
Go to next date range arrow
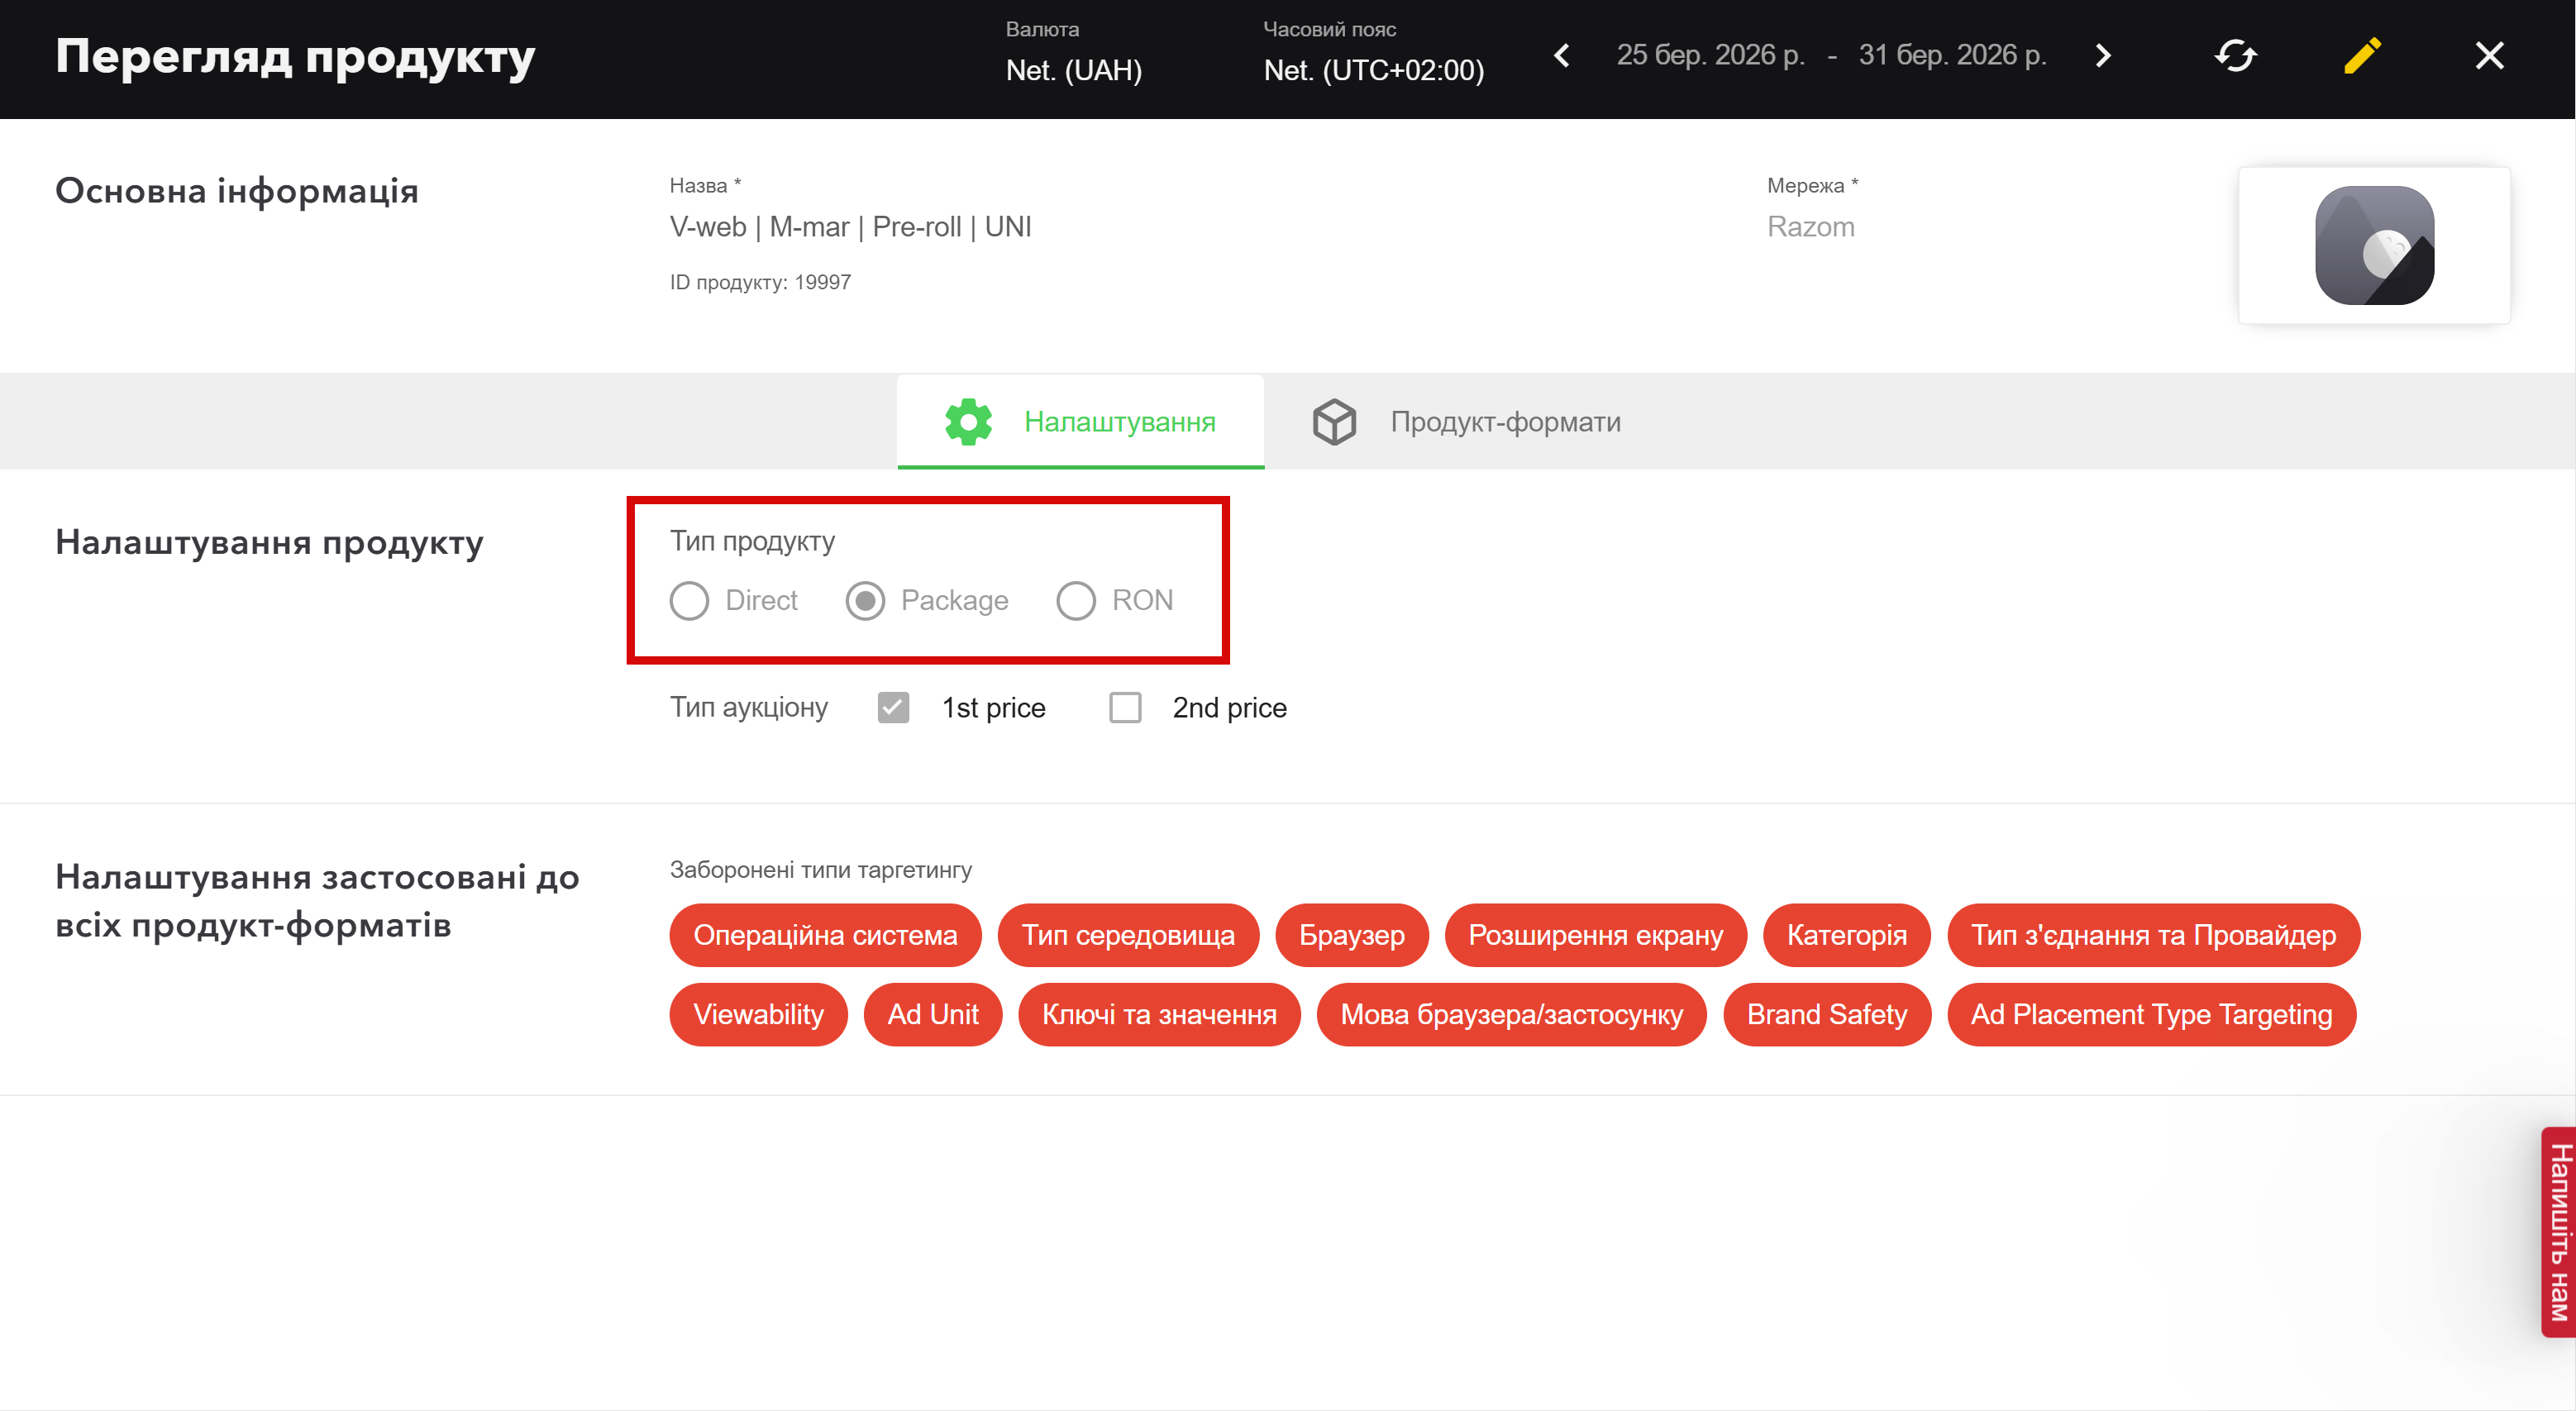point(2103,56)
